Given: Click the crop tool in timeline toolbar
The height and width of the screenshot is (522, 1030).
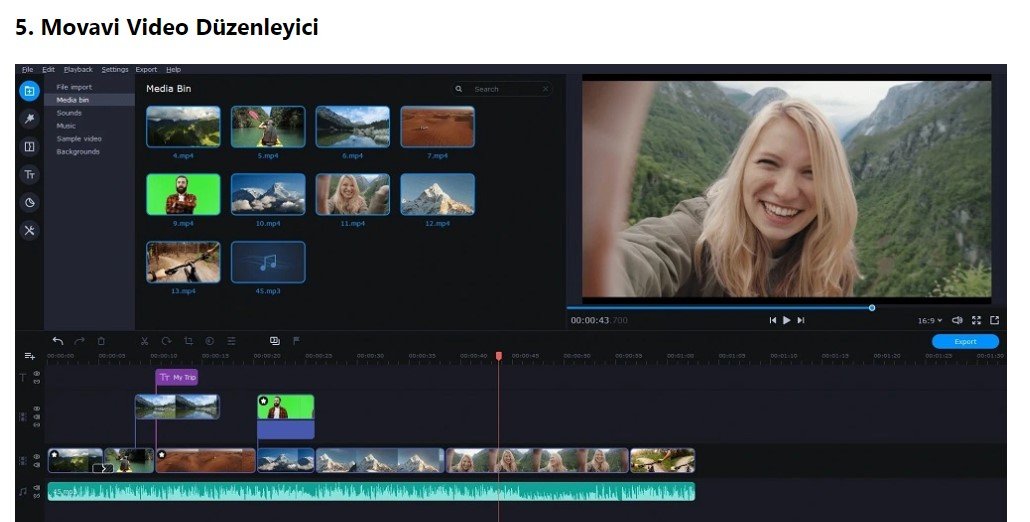Looking at the screenshot, I should 188,341.
